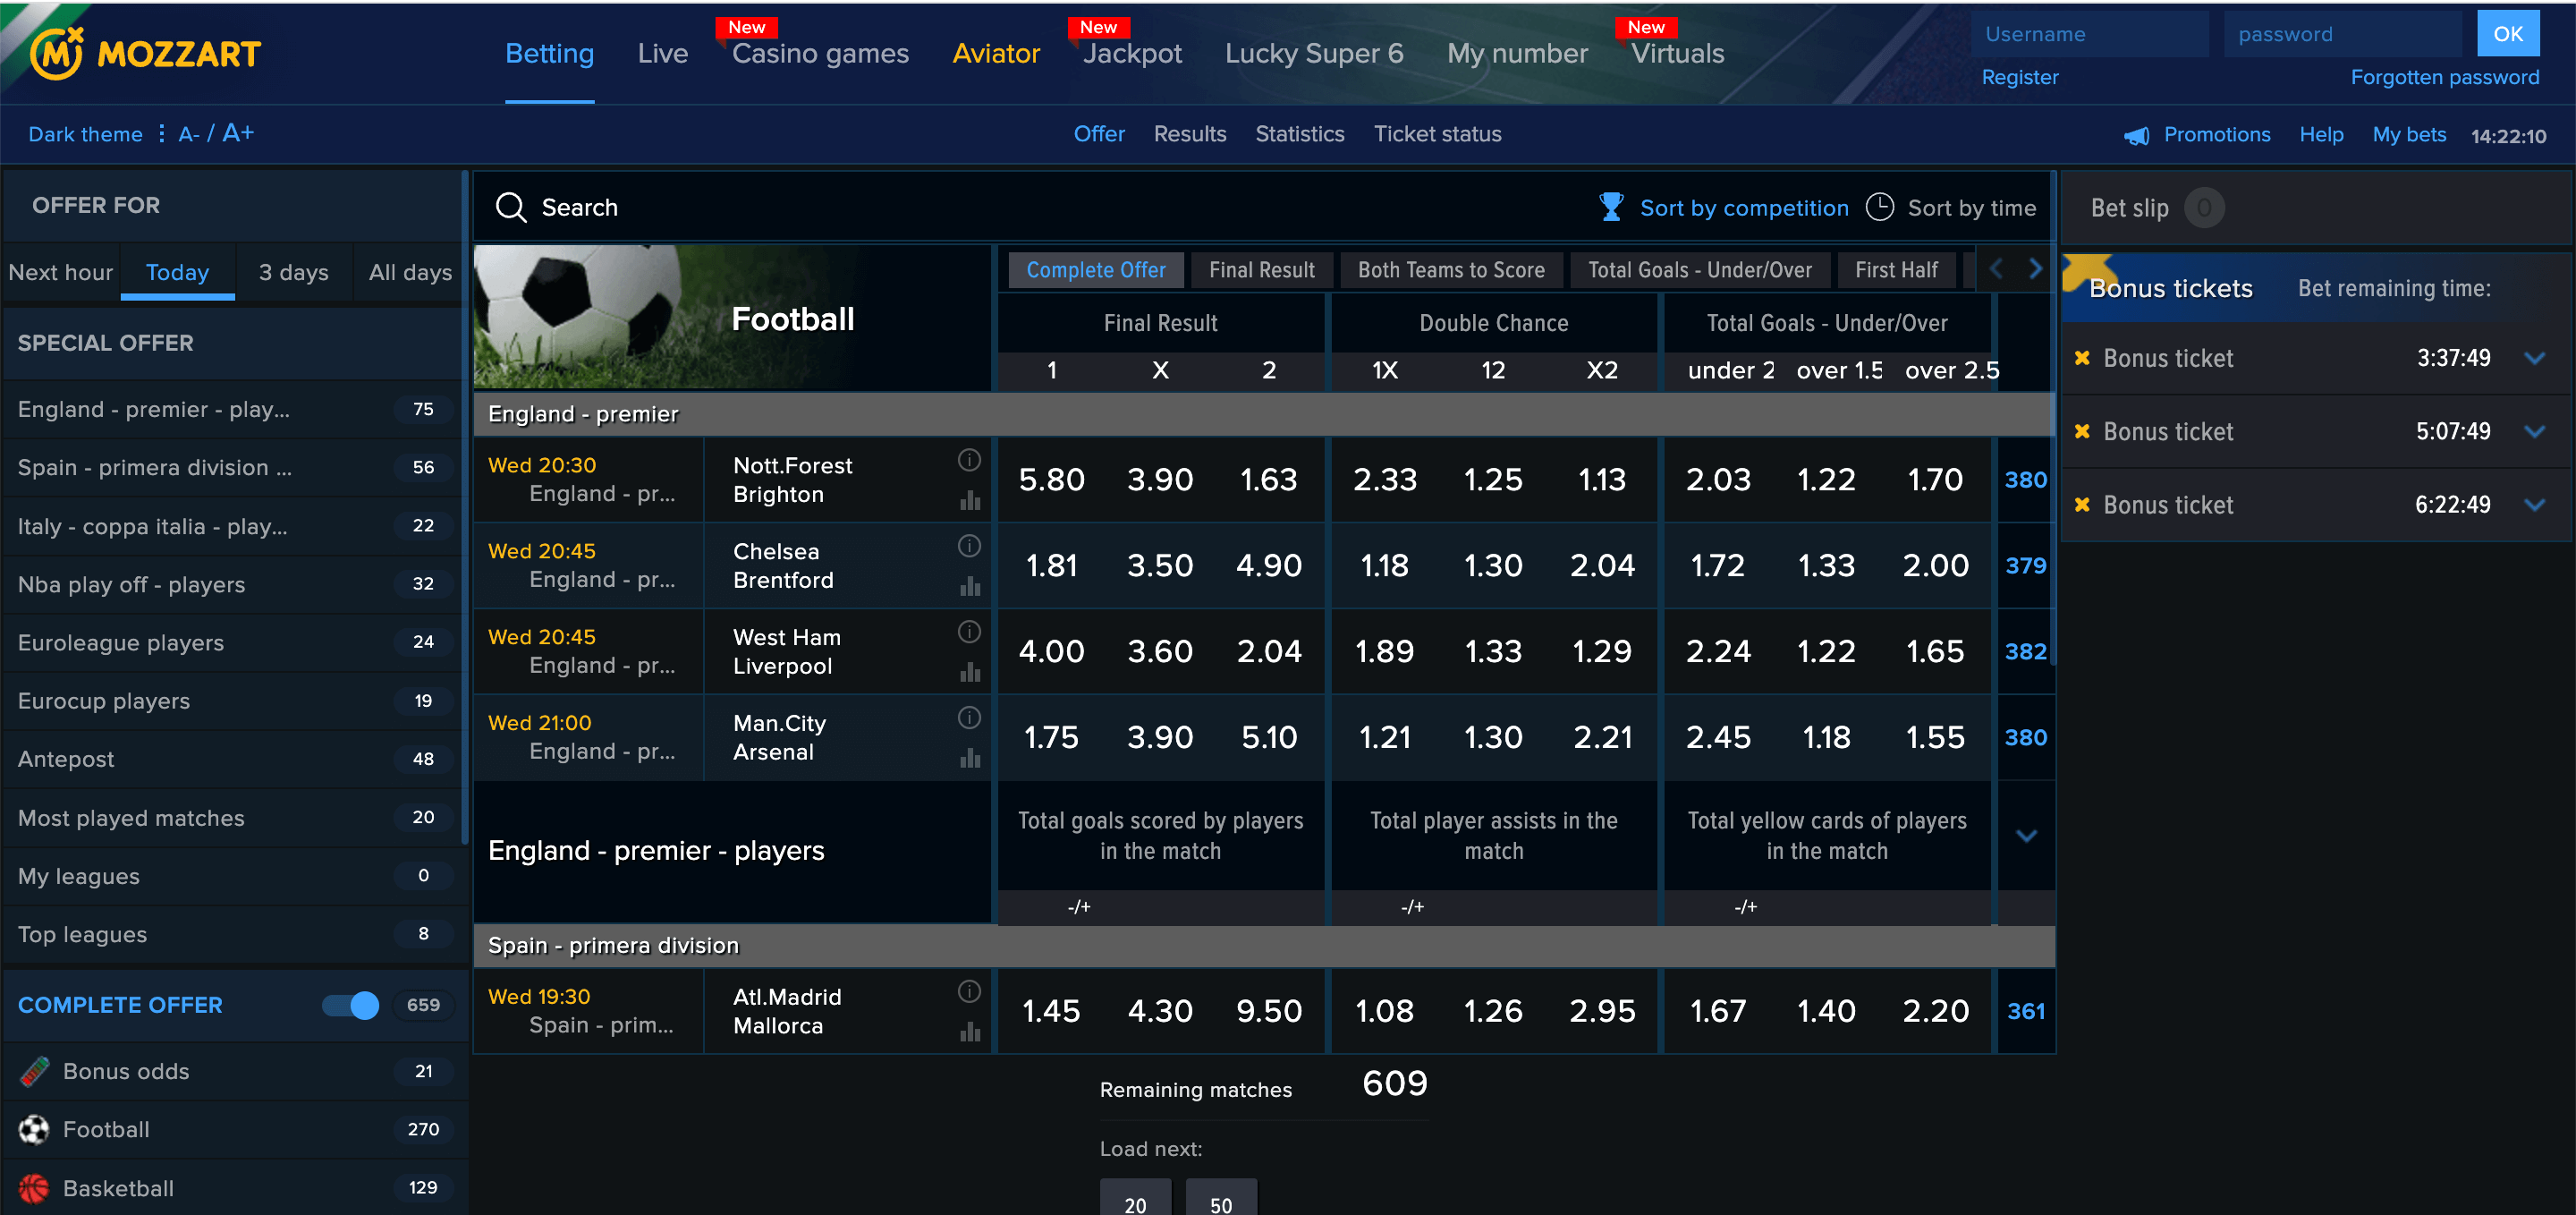The height and width of the screenshot is (1215, 2576).
Task: Open Euroleague players special offer
Action: click(234, 643)
